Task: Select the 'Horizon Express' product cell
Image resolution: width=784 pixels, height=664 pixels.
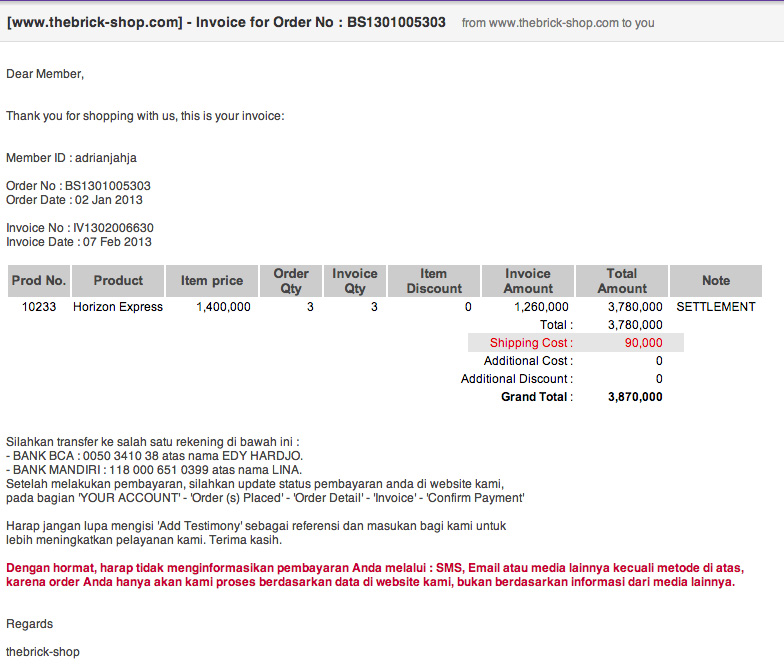Action: [118, 307]
